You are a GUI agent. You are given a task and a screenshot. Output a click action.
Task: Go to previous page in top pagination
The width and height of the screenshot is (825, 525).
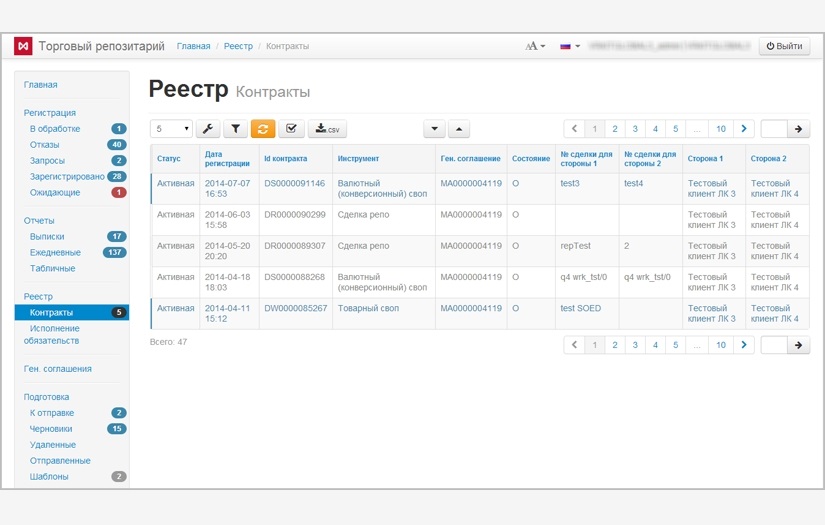coord(574,129)
